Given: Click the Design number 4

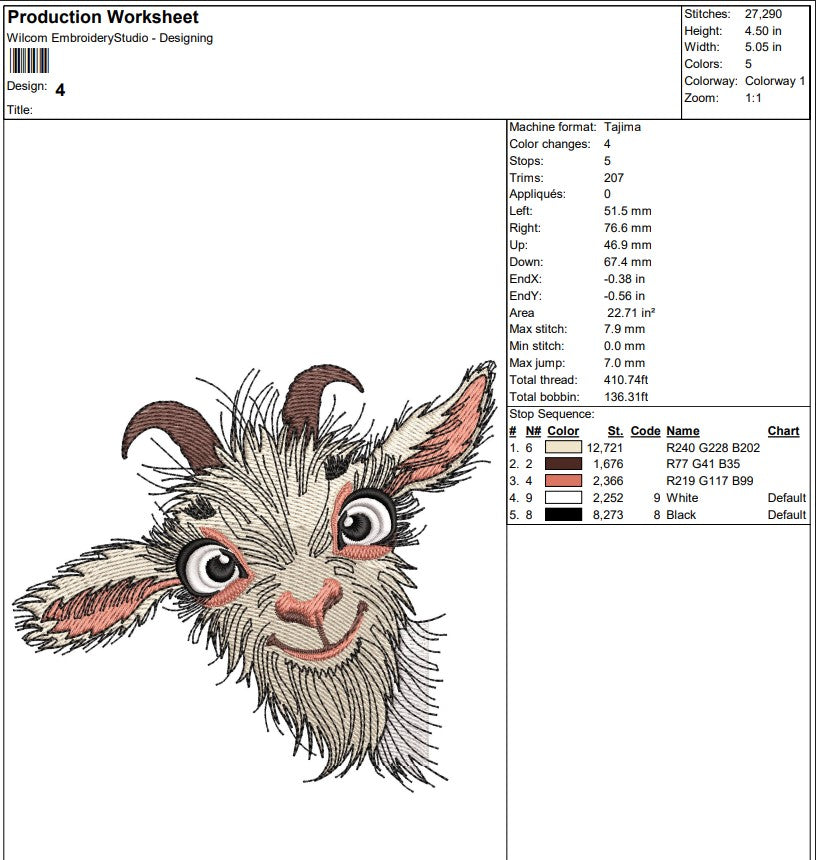Looking at the screenshot, I should pyautogui.click(x=60, y=89).
